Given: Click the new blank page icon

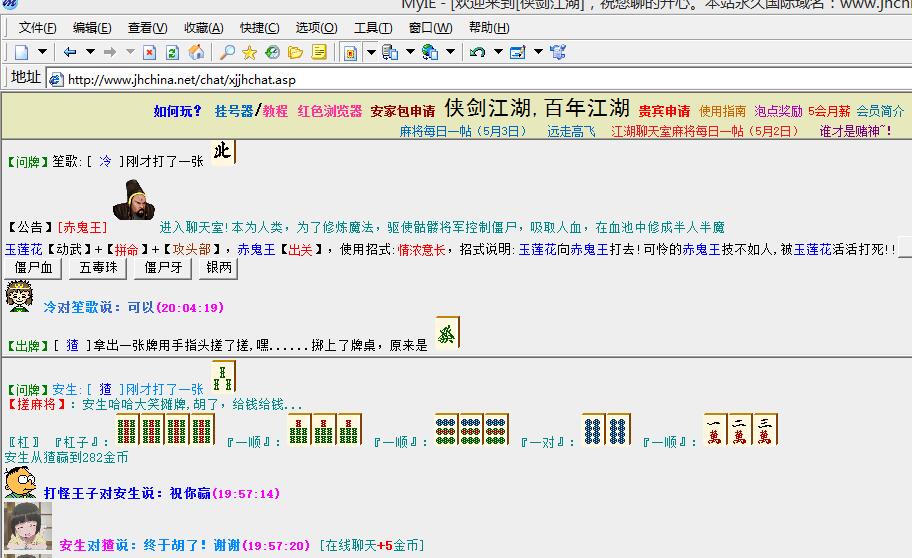Looking at the screenshot, I should pos(22,52).
